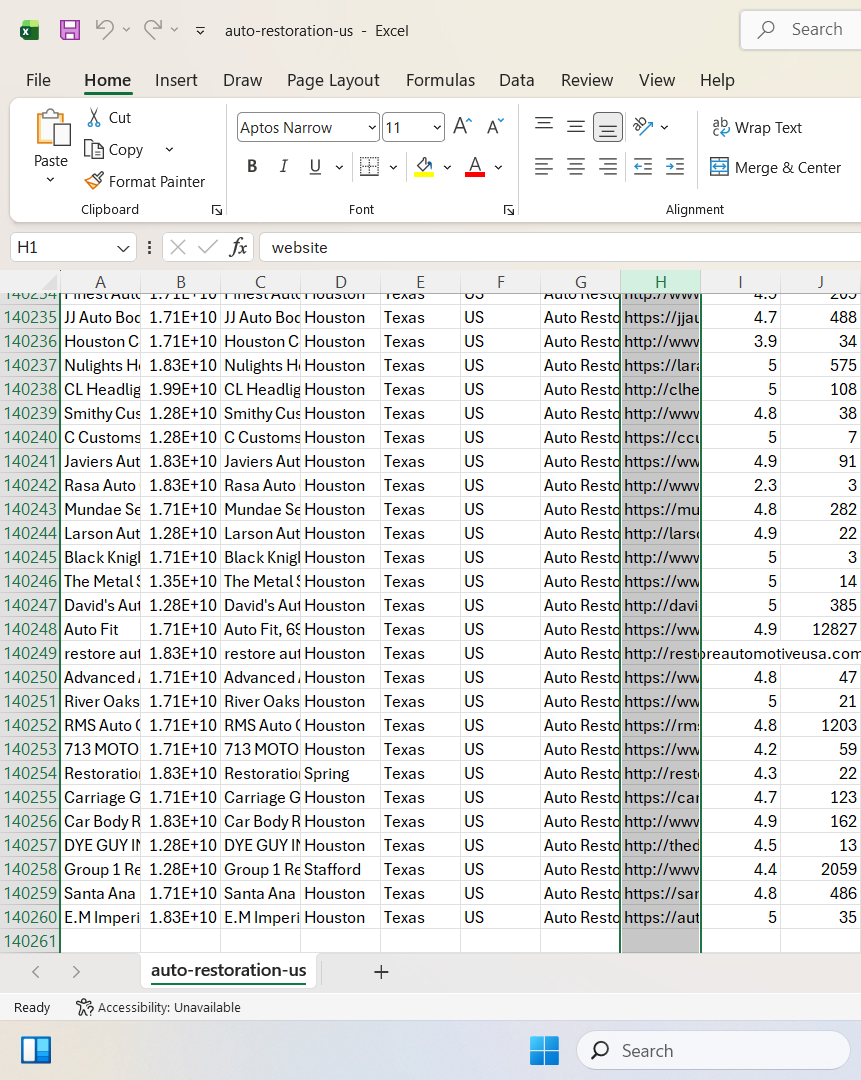Screen dimensions: 861x1080
Task: Select the auto-restoration-us sheet tab
Action: pos(229,970)
